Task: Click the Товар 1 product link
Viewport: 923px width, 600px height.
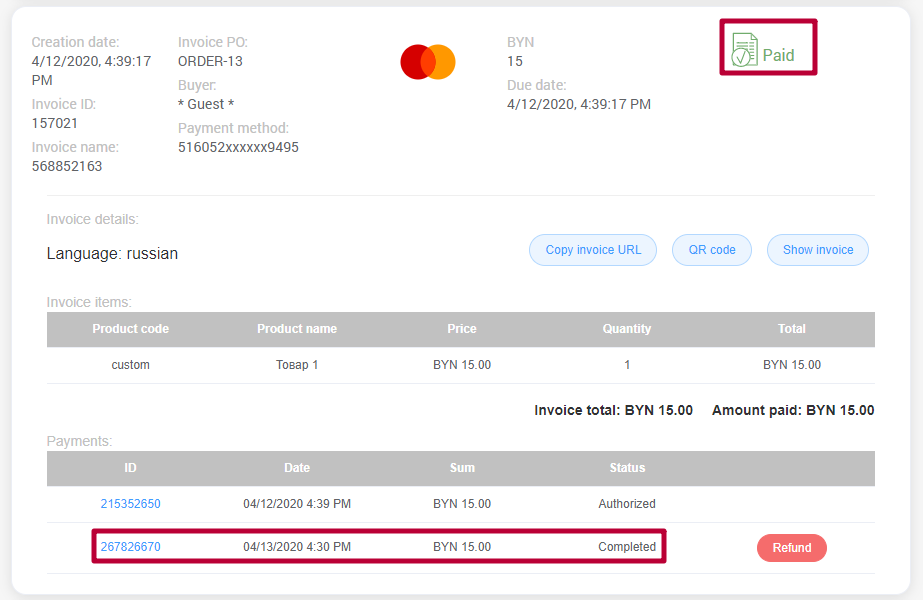Action: [x=296, y=364]
